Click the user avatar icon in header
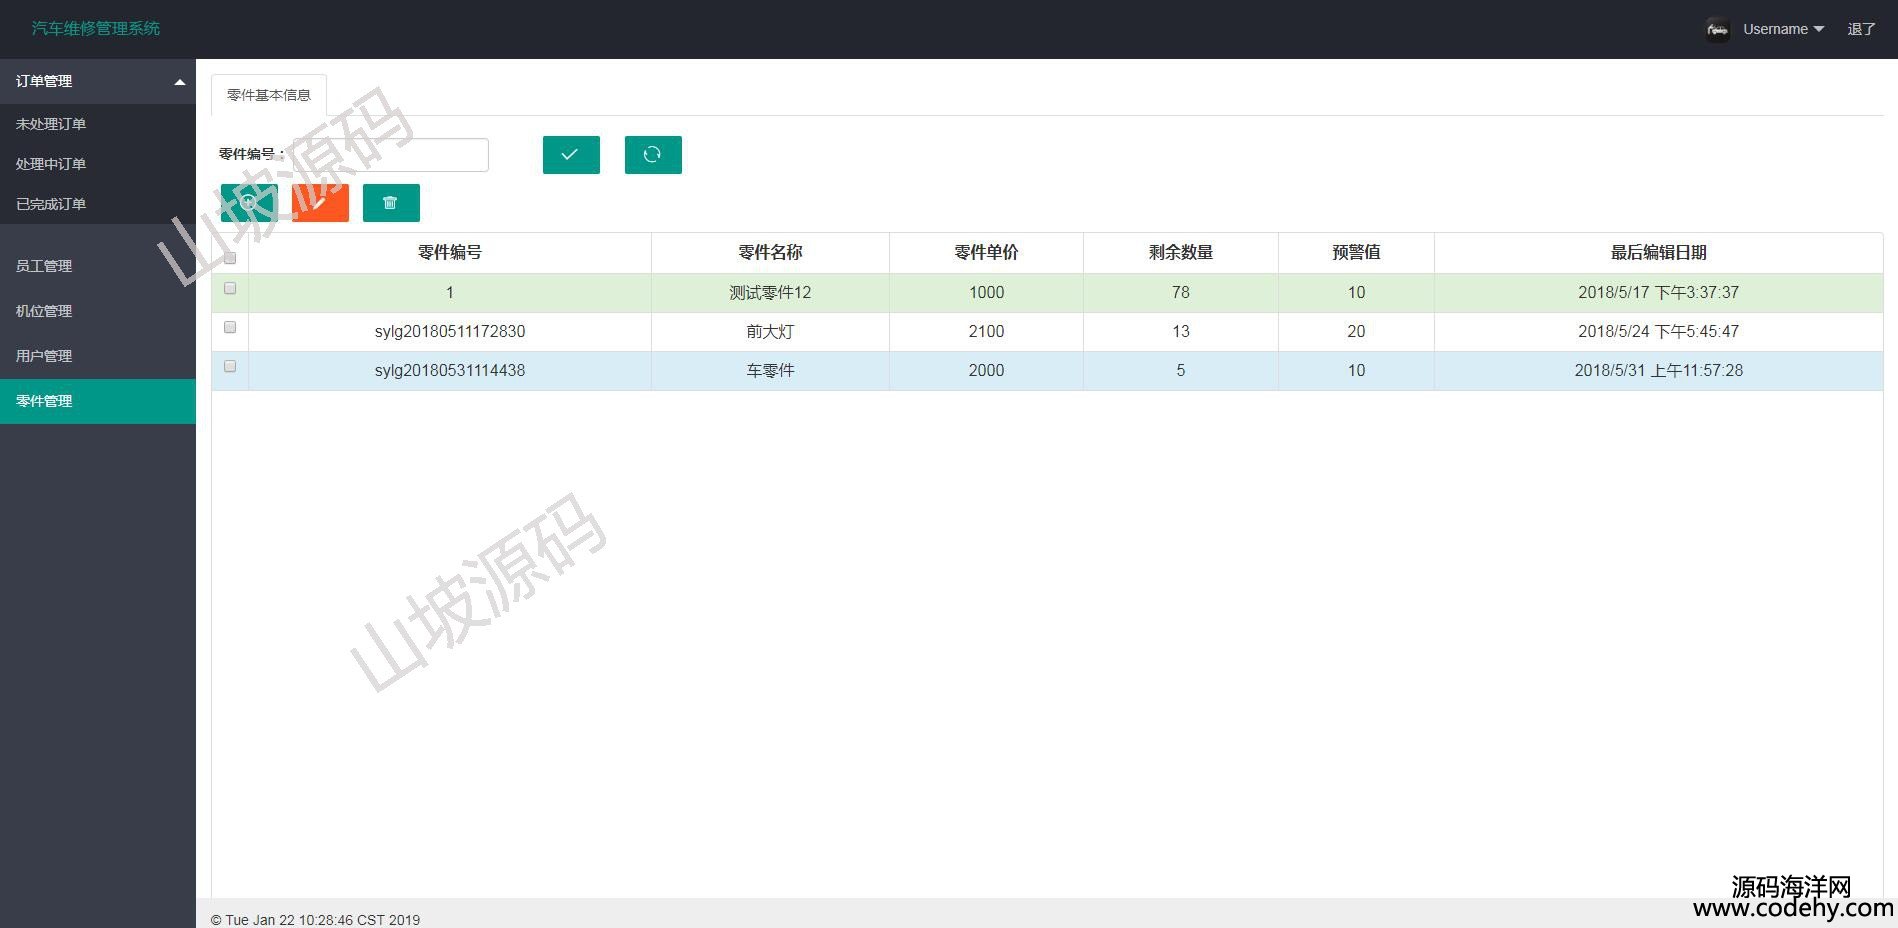 tap(1717, 30)
